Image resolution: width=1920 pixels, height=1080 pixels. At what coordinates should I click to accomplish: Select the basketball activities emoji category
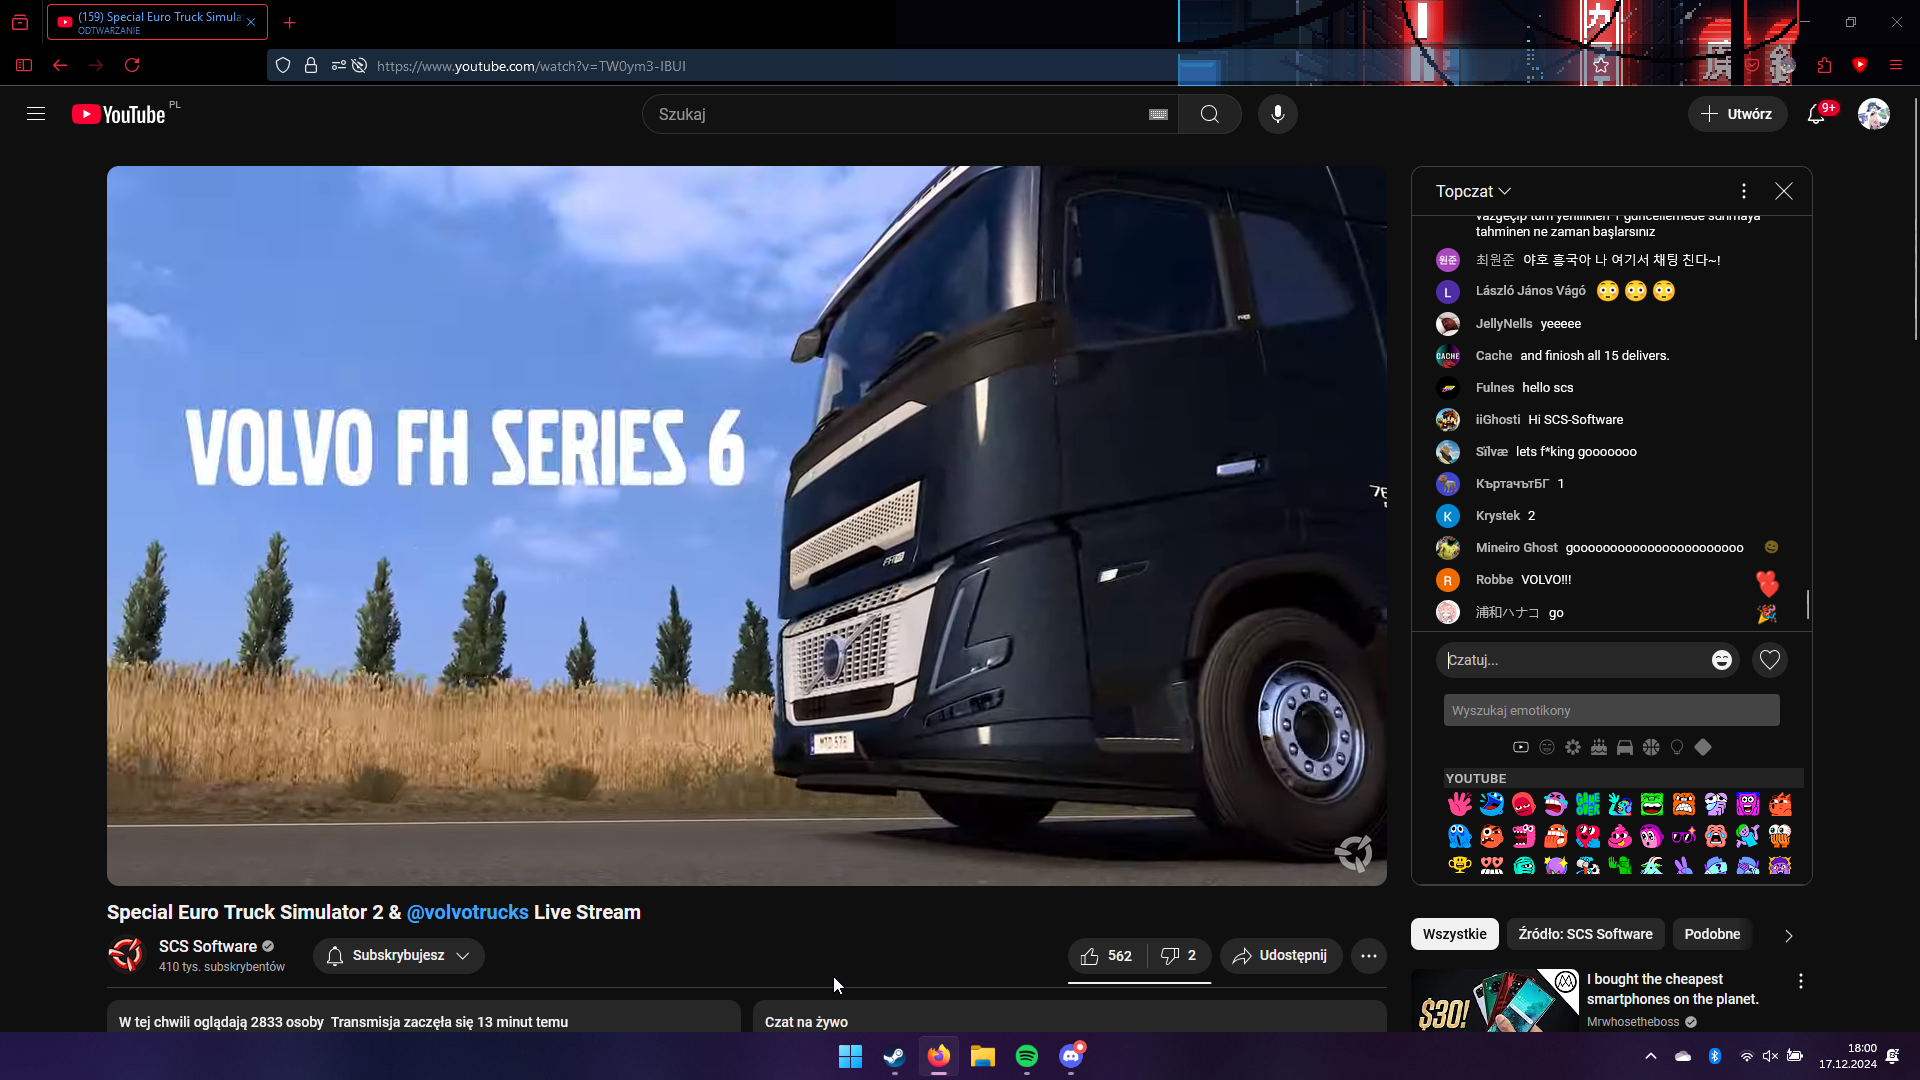click(x=1651, y=747)
